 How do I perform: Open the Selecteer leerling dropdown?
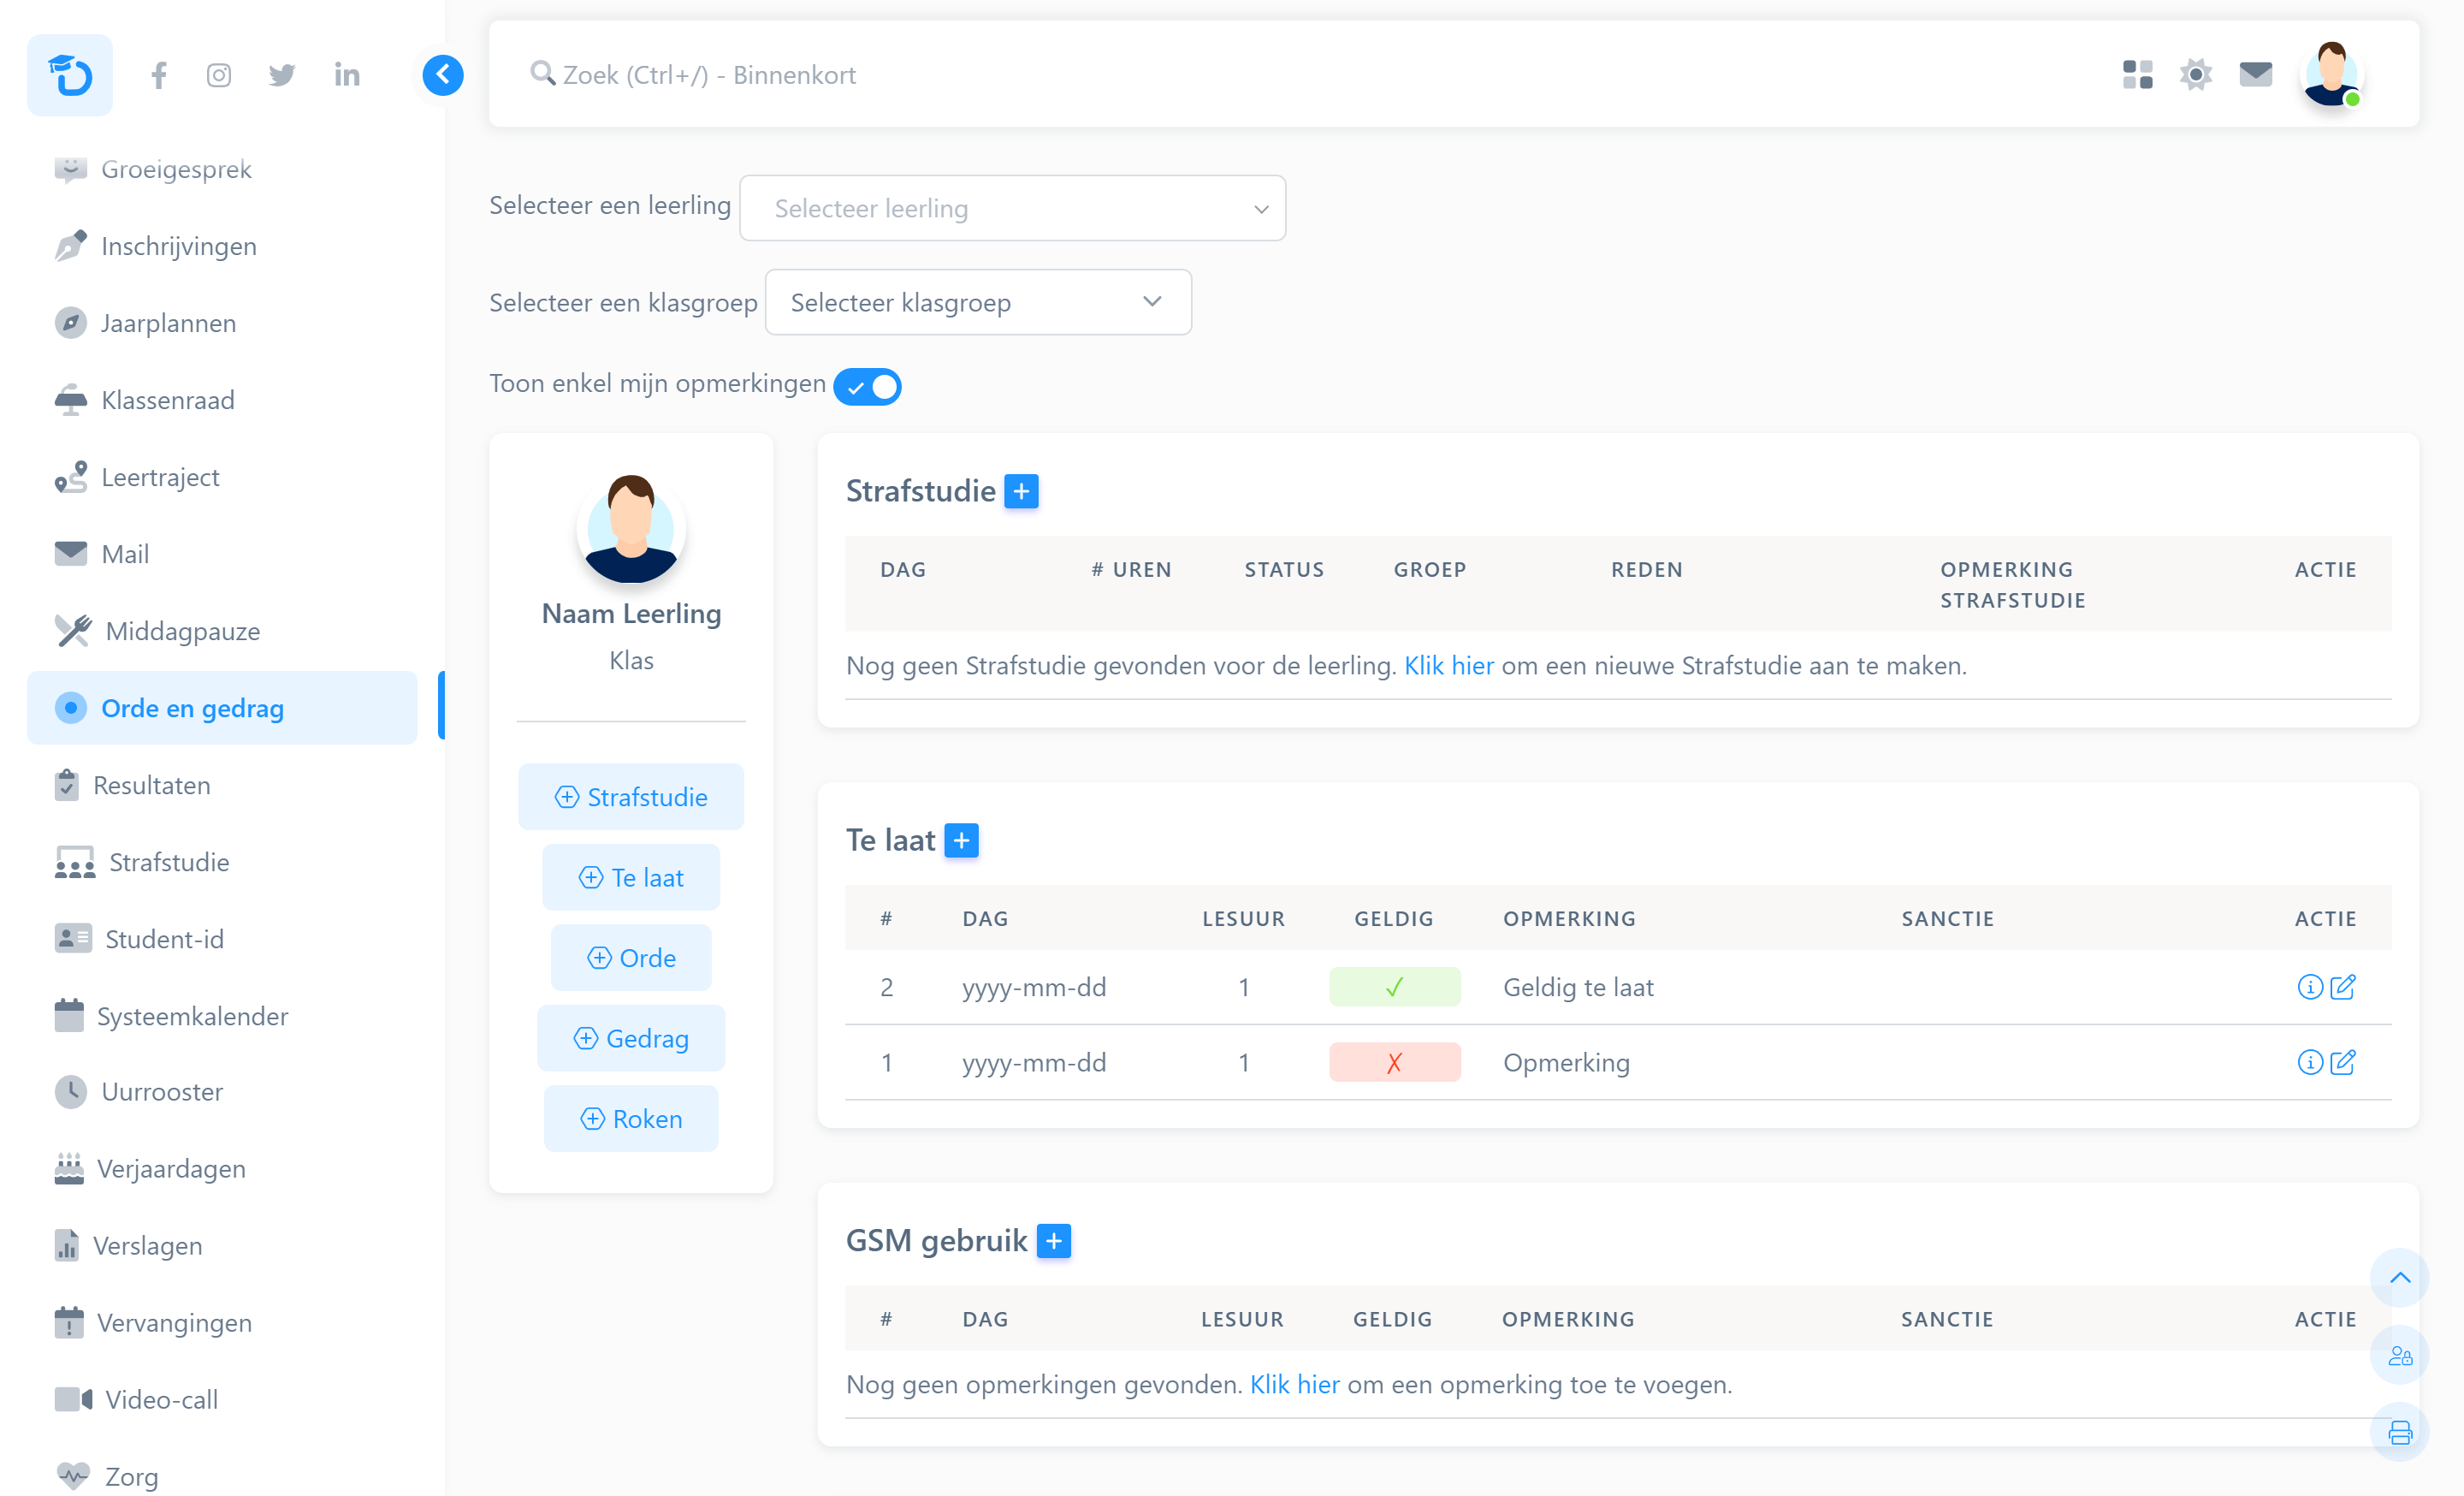pos(1012,208)
